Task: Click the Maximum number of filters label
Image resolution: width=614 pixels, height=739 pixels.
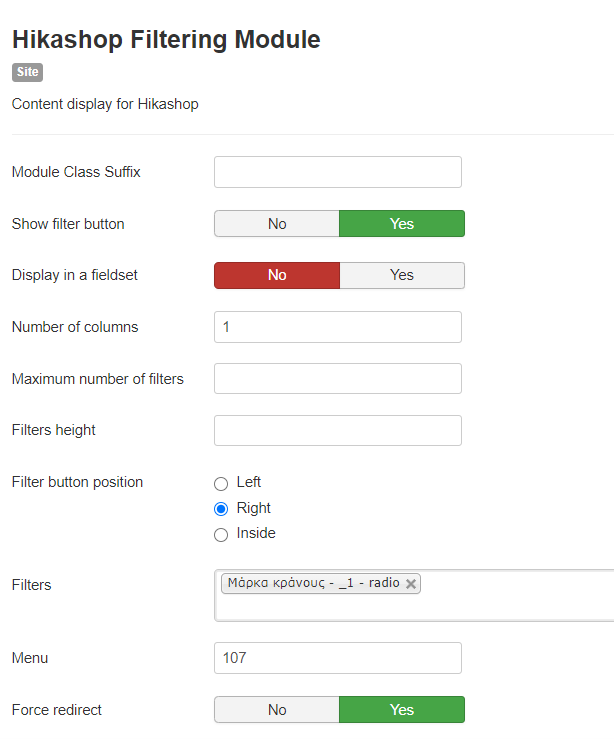Action: coord(98,379)
